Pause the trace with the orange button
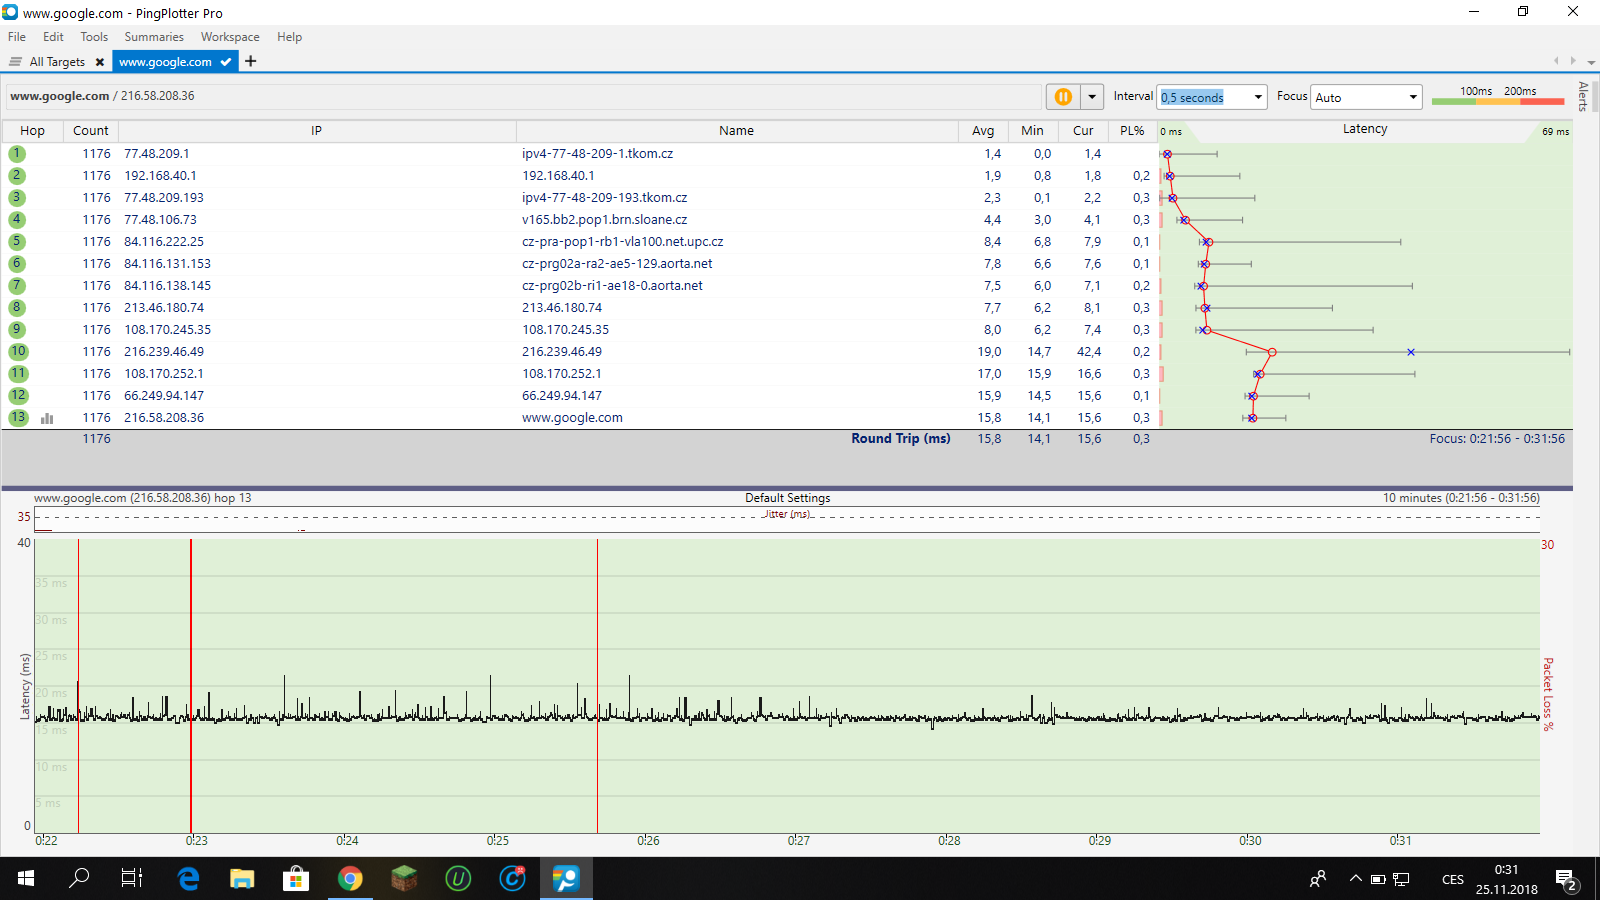1600x900 pixels. pos(1062,97)
